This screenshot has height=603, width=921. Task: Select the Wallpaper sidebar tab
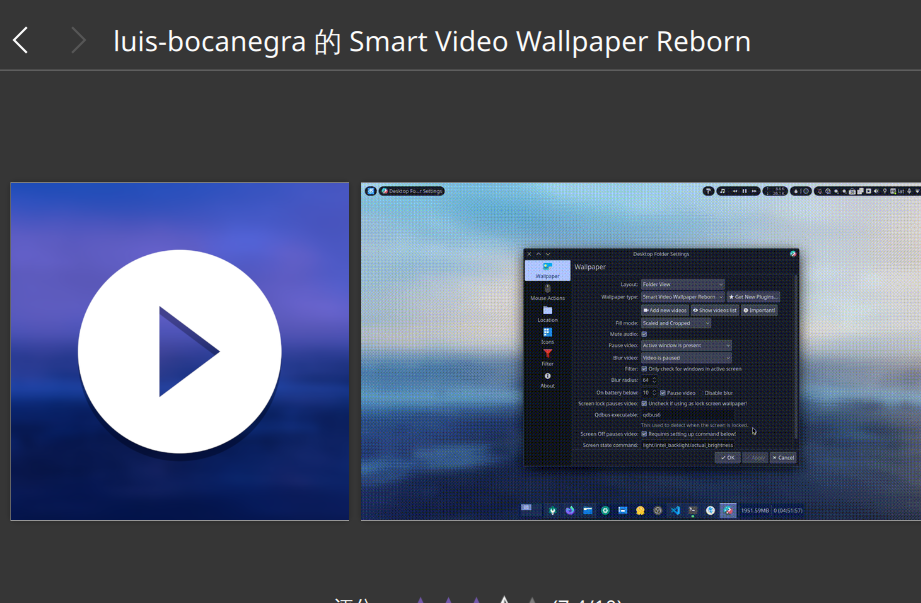(x=547, y=270)
